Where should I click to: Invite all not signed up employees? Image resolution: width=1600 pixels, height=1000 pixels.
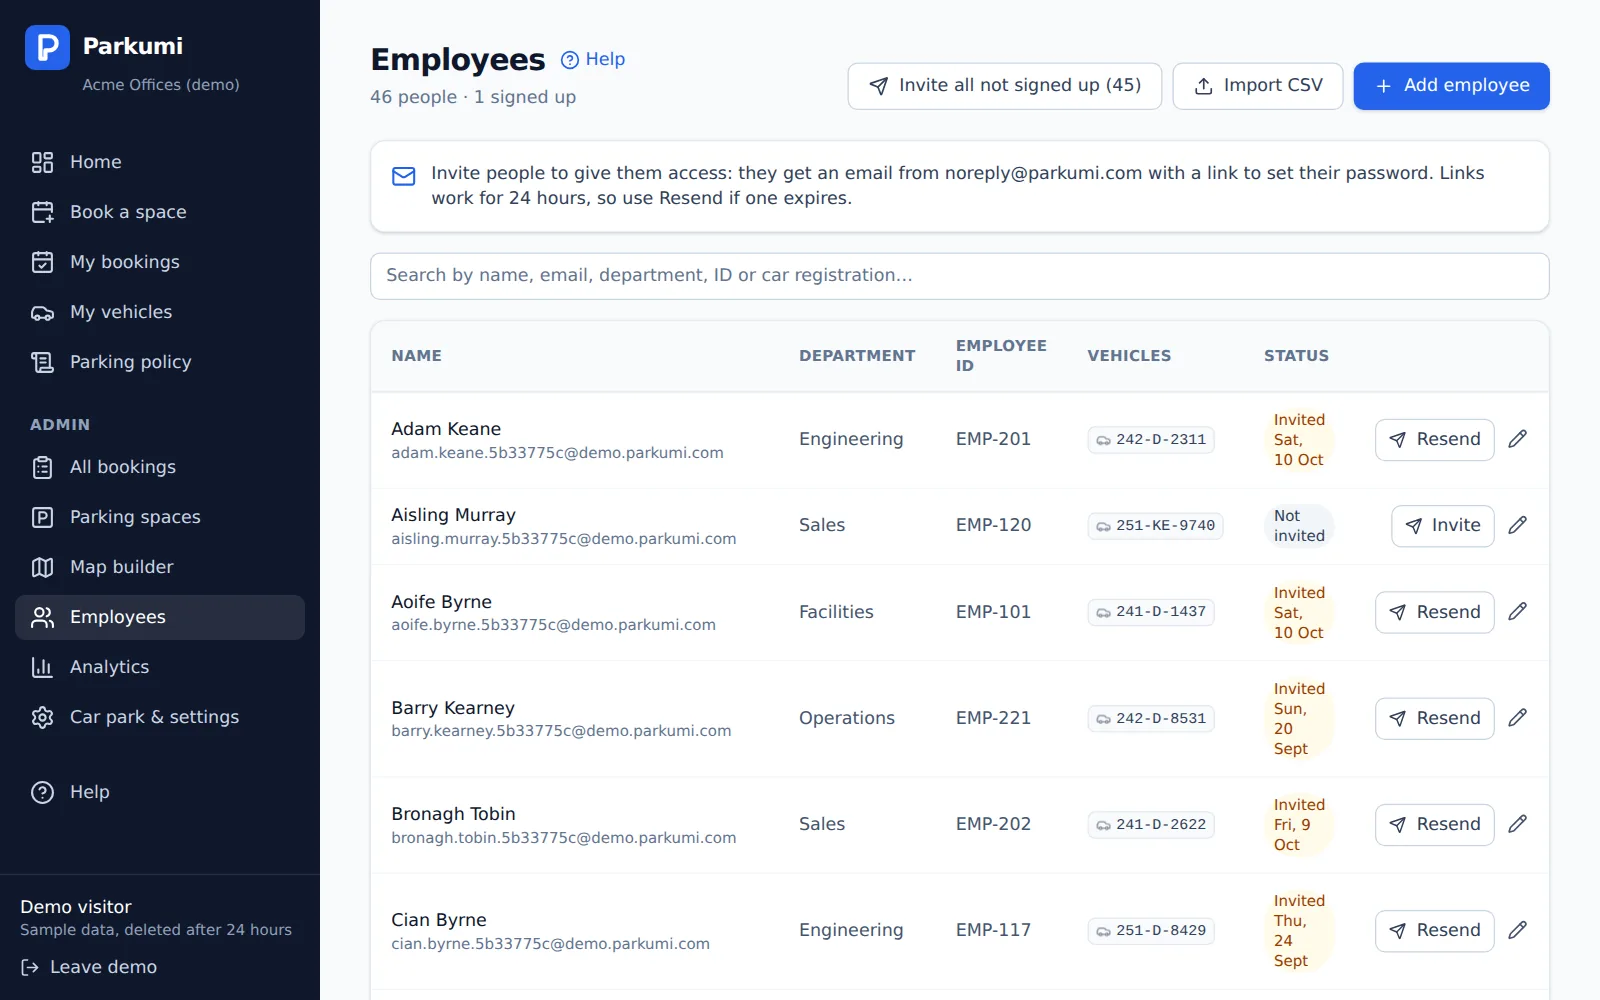pos(1004,86)
